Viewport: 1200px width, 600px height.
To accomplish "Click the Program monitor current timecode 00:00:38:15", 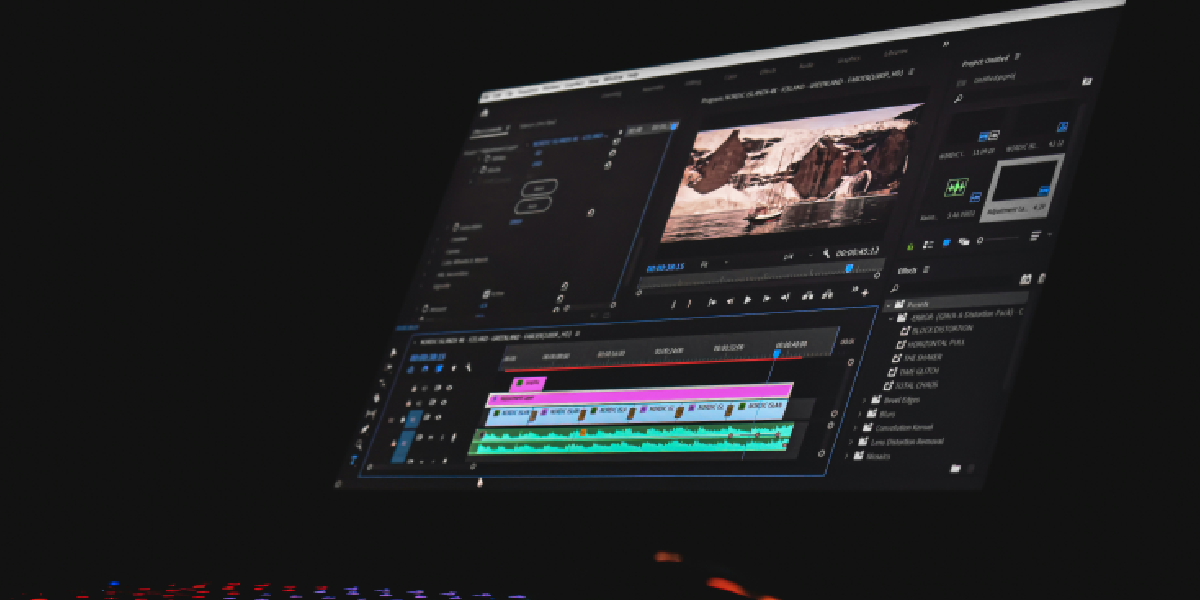I will pos(665,267).
